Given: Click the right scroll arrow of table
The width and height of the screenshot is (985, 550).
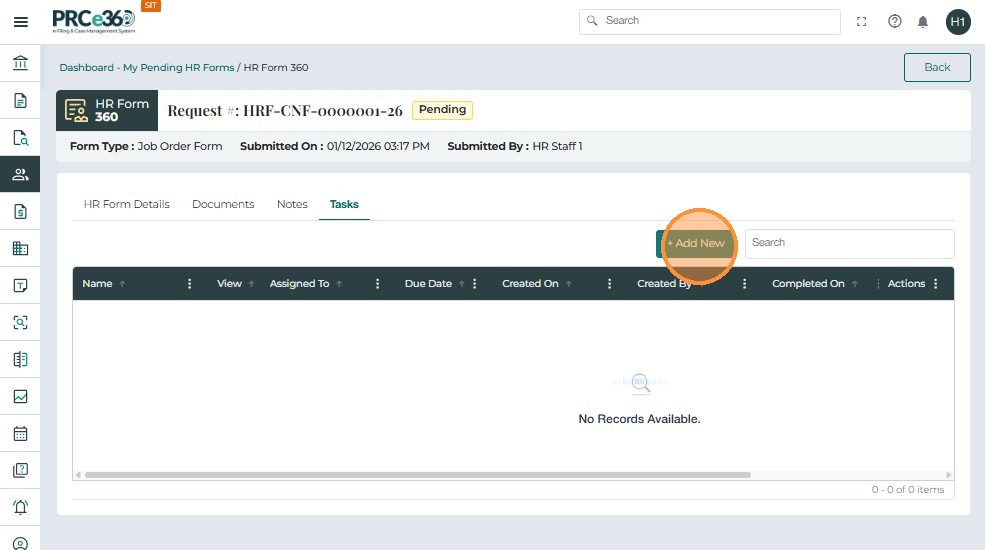Looking at the screenshot, I should (949, 475).
